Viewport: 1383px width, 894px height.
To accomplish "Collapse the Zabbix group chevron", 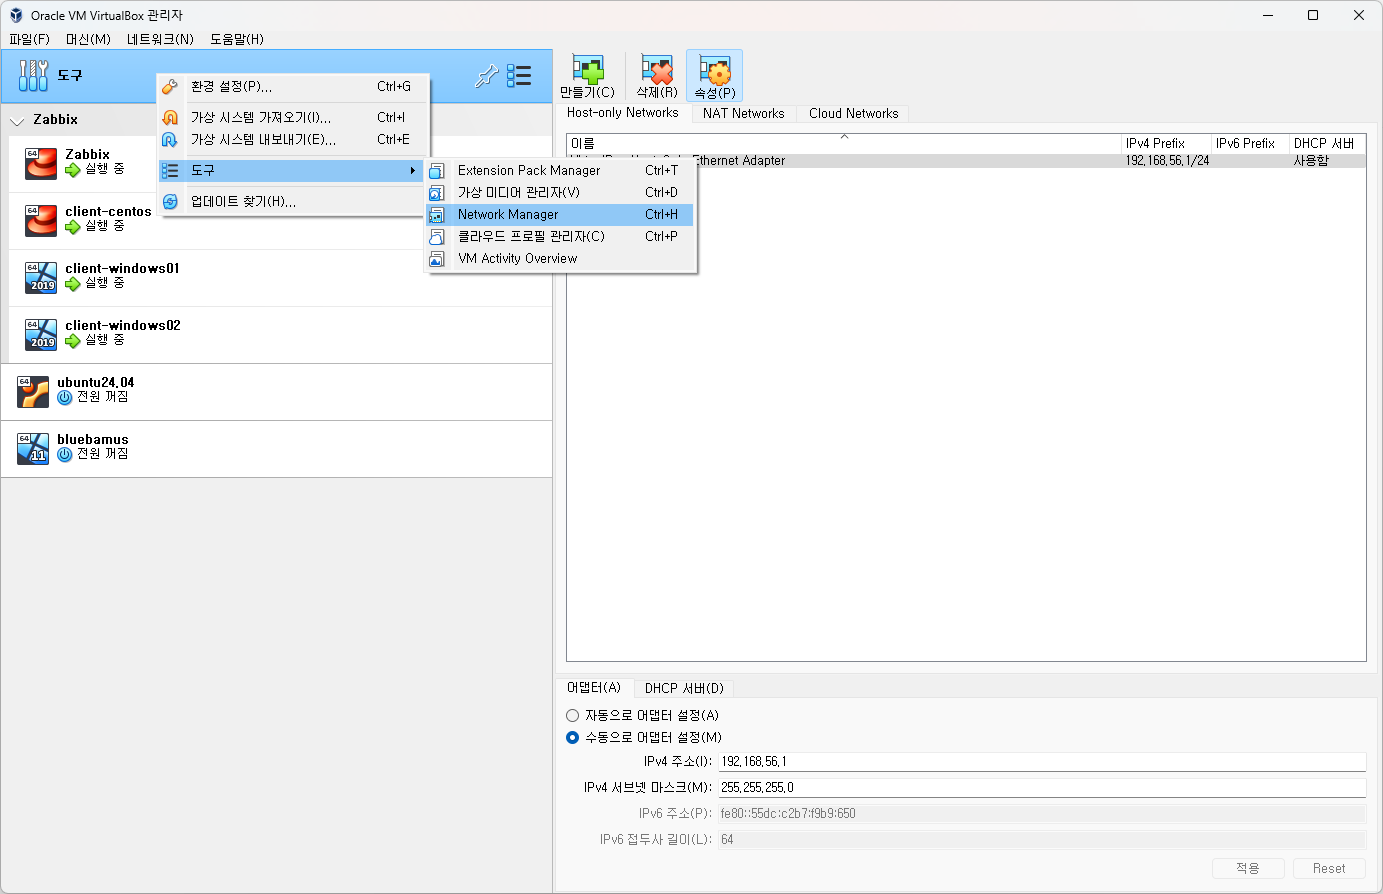I will tap(16, 121).
